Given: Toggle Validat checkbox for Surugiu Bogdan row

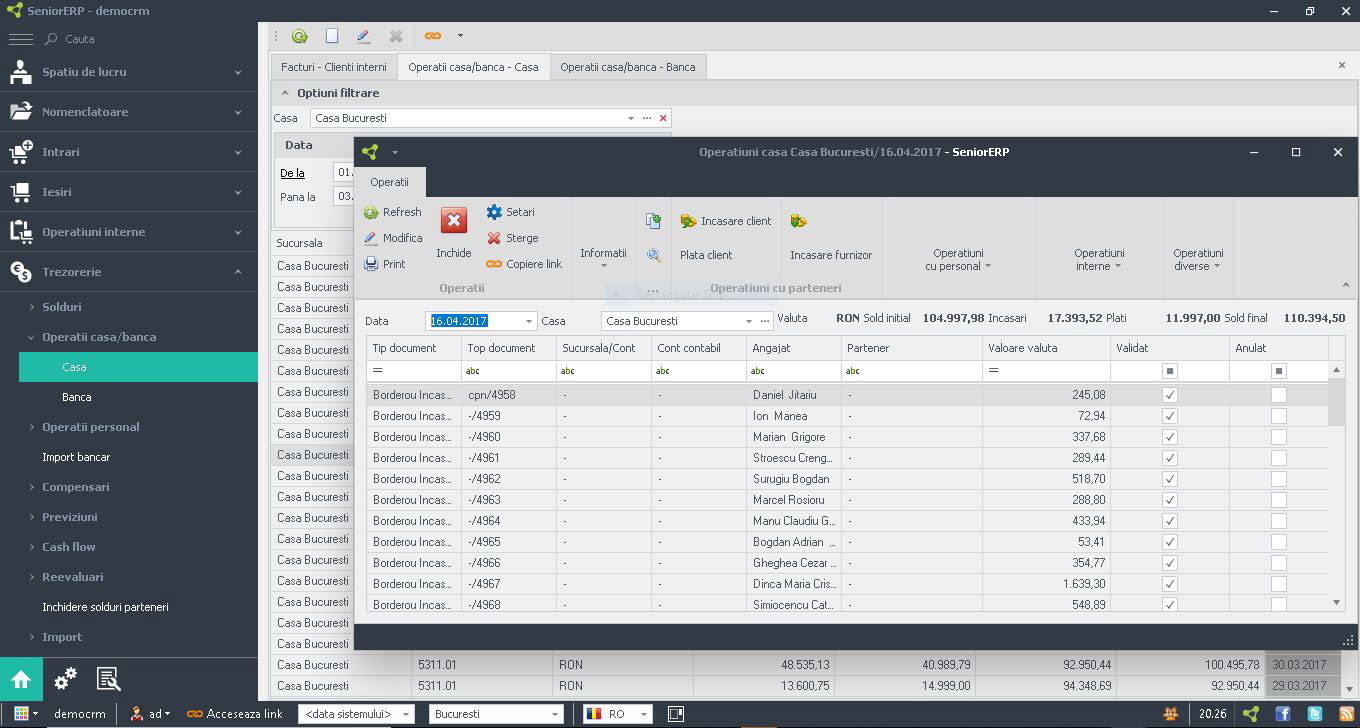Looking at the screenshot, I should (x=1170, y=479).
